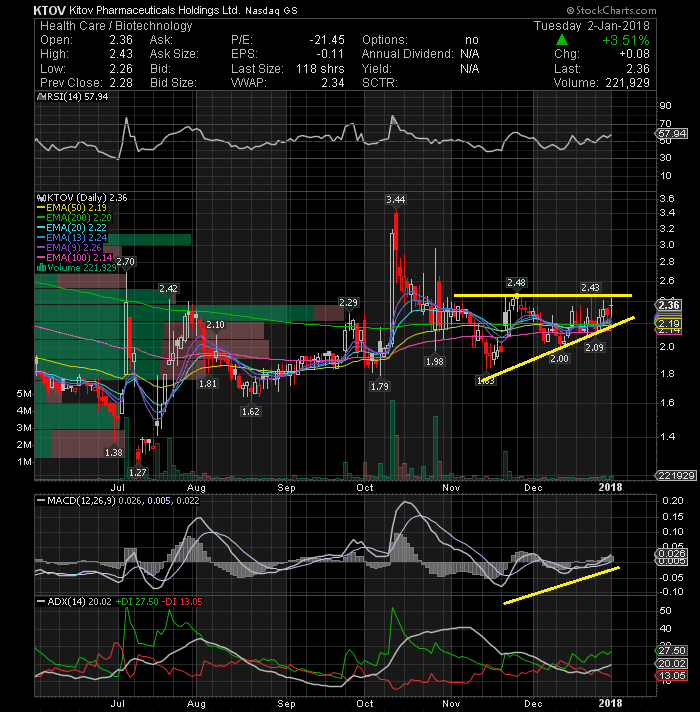The height and width of the screenshot is (712, 700).
Task: Click the Volume 221,929 legend entry
Action: pos(76,267)
